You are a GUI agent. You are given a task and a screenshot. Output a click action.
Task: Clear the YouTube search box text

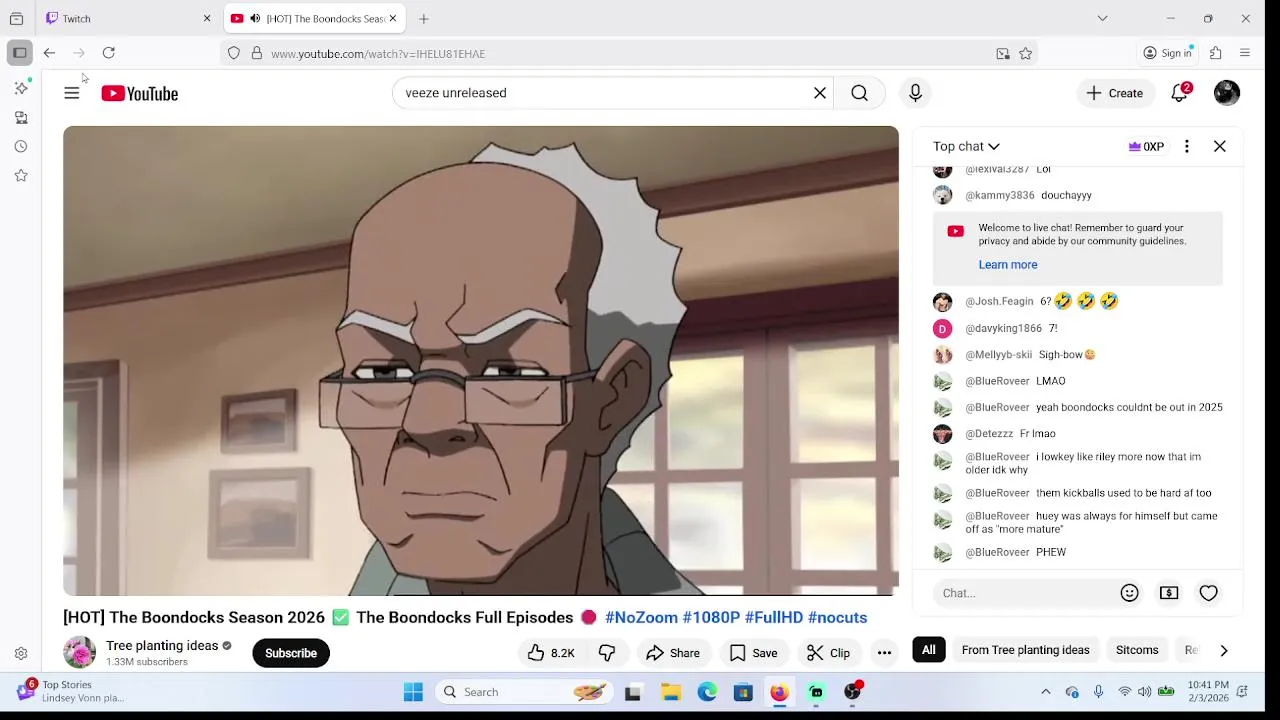(820, 93)
